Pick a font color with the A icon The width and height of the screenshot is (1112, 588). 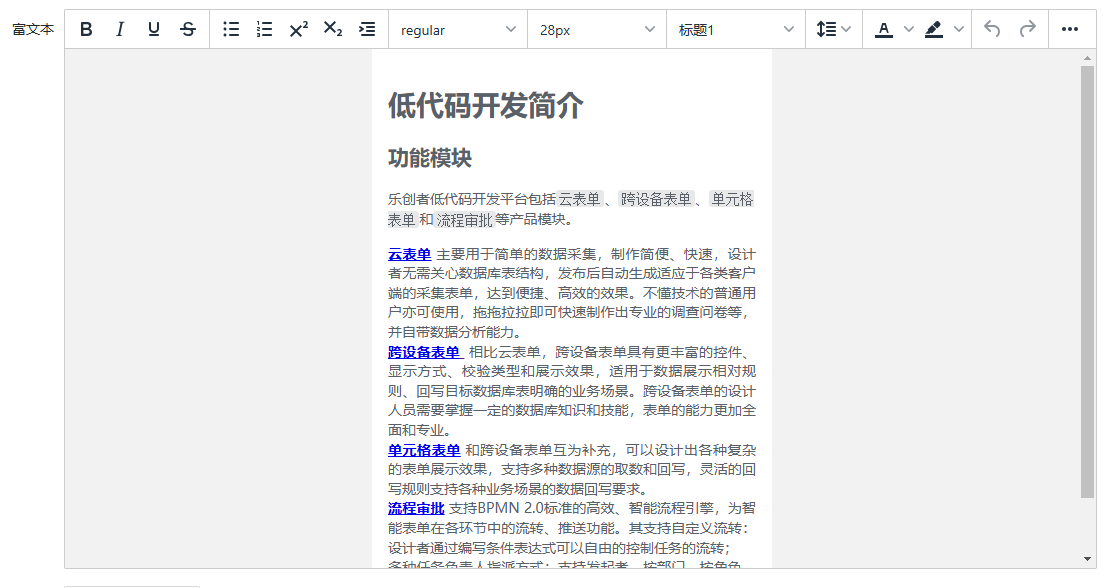tap(884, 30)
